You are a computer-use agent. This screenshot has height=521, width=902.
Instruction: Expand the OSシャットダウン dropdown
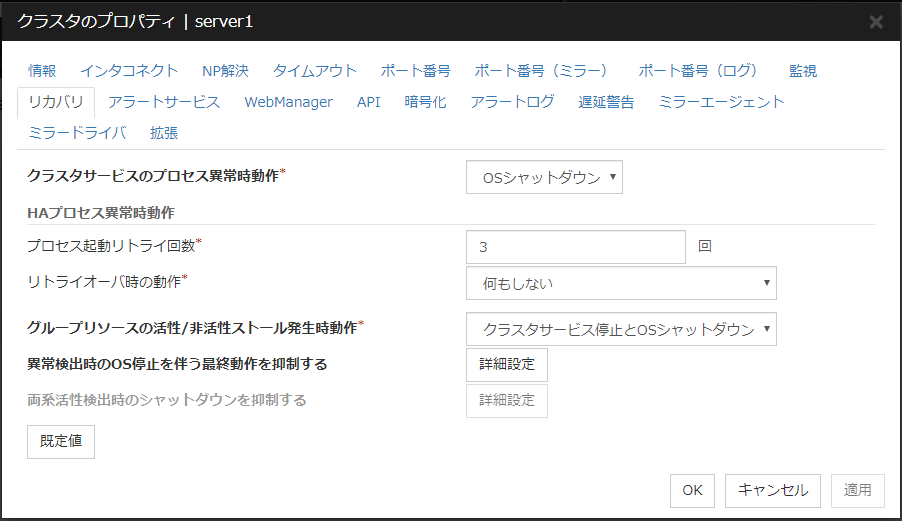pyautogui.click(x=544, y=178)
